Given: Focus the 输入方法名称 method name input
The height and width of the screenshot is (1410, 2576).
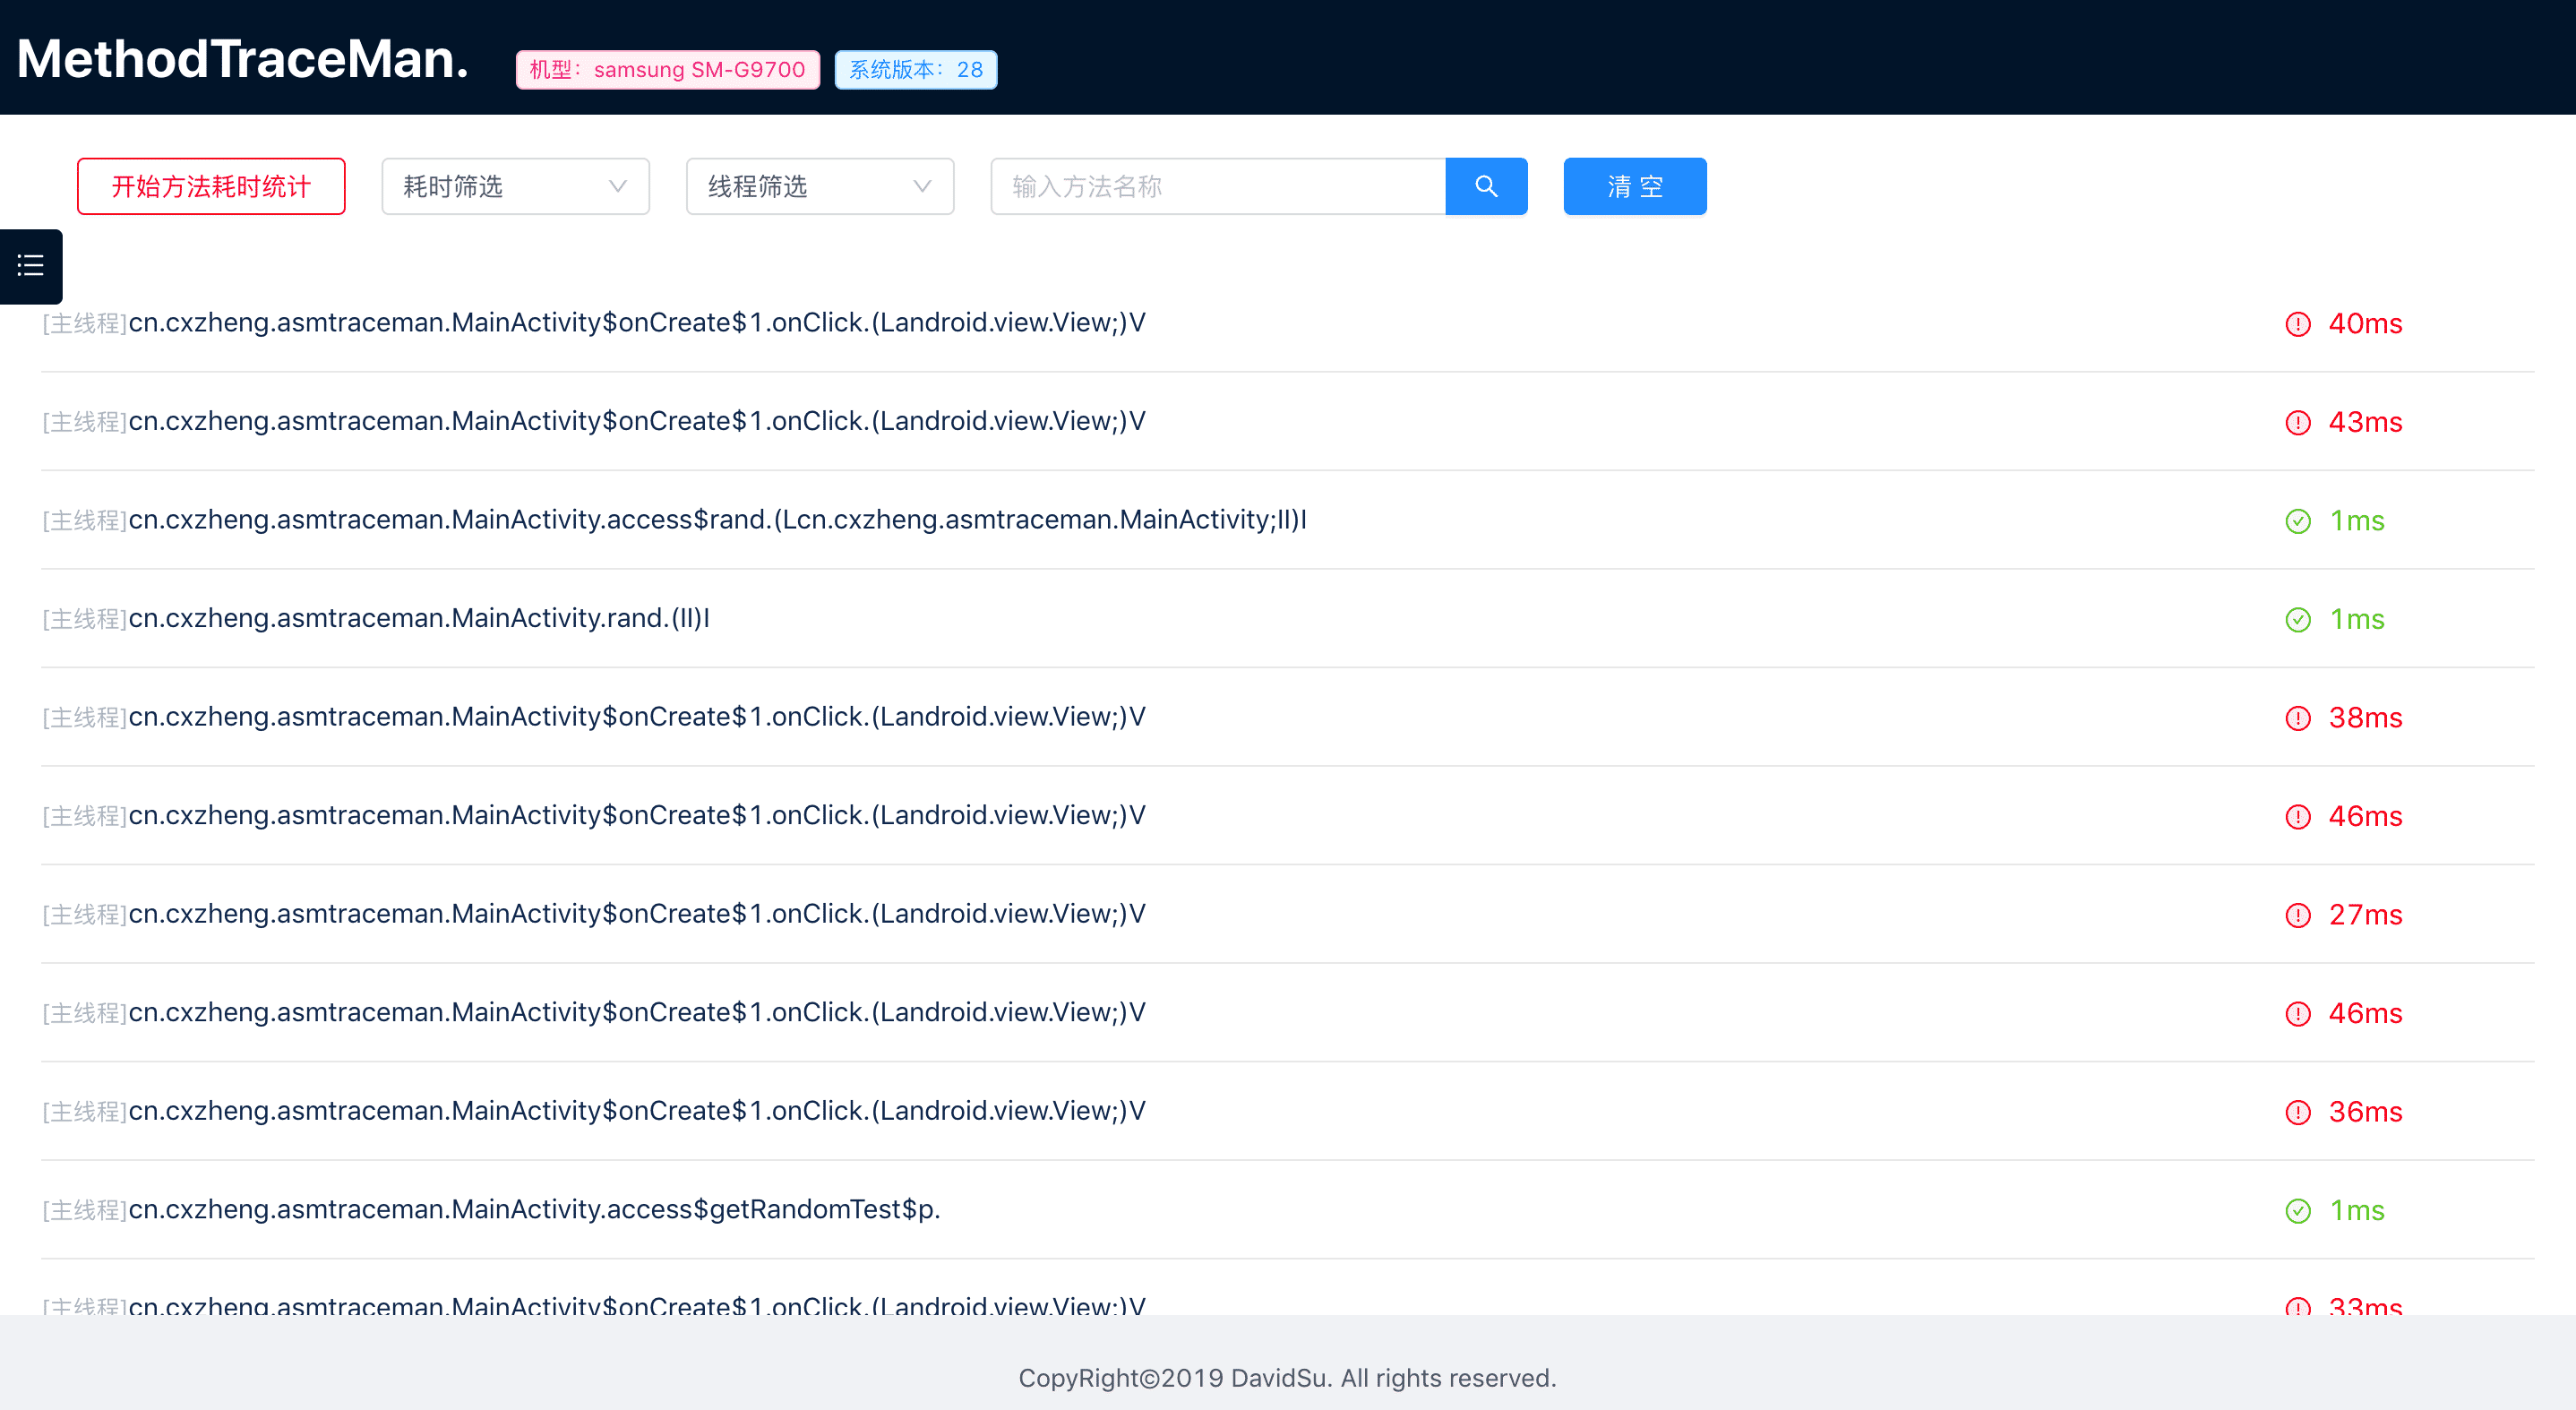Looking at the screenshot, I should pos(1217,186).
